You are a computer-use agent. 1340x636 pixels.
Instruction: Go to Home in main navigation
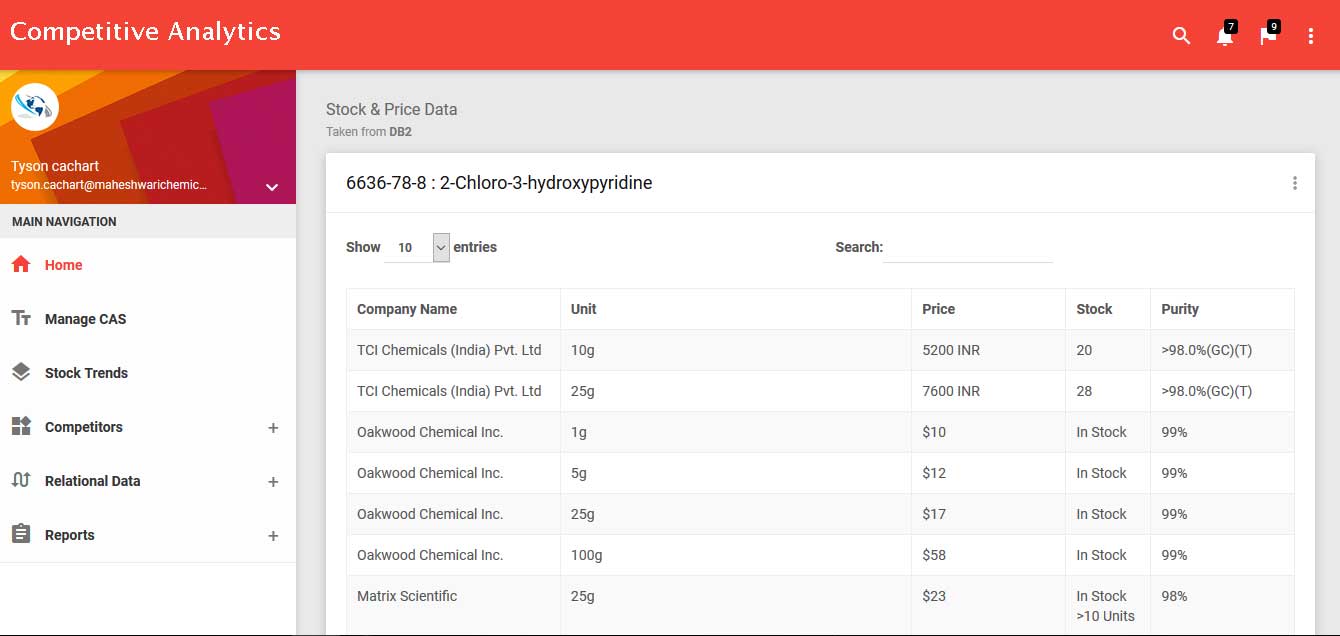pyautogui.click(x=148, y=265)
